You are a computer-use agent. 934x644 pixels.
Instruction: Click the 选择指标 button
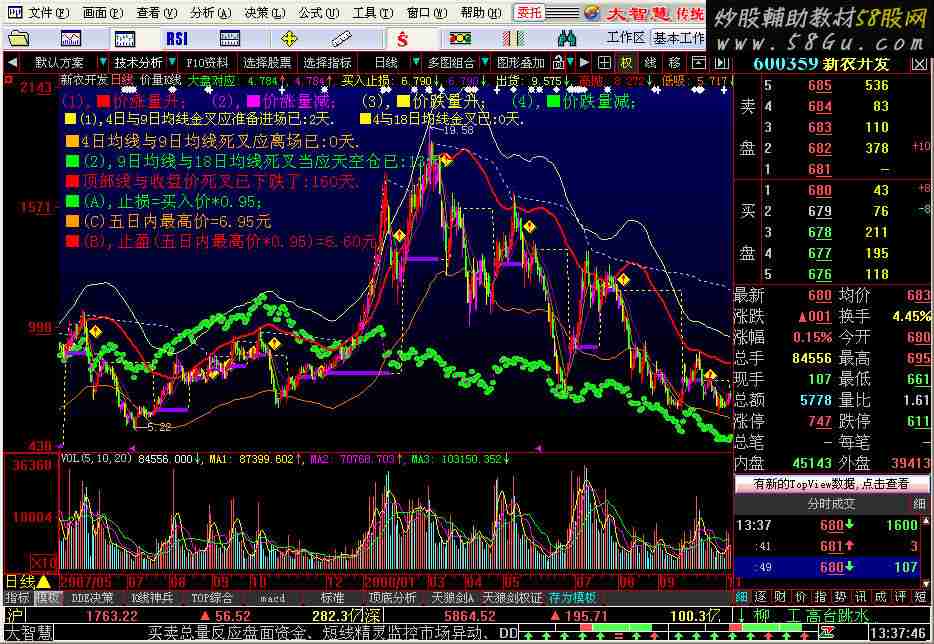coord(327,63)
